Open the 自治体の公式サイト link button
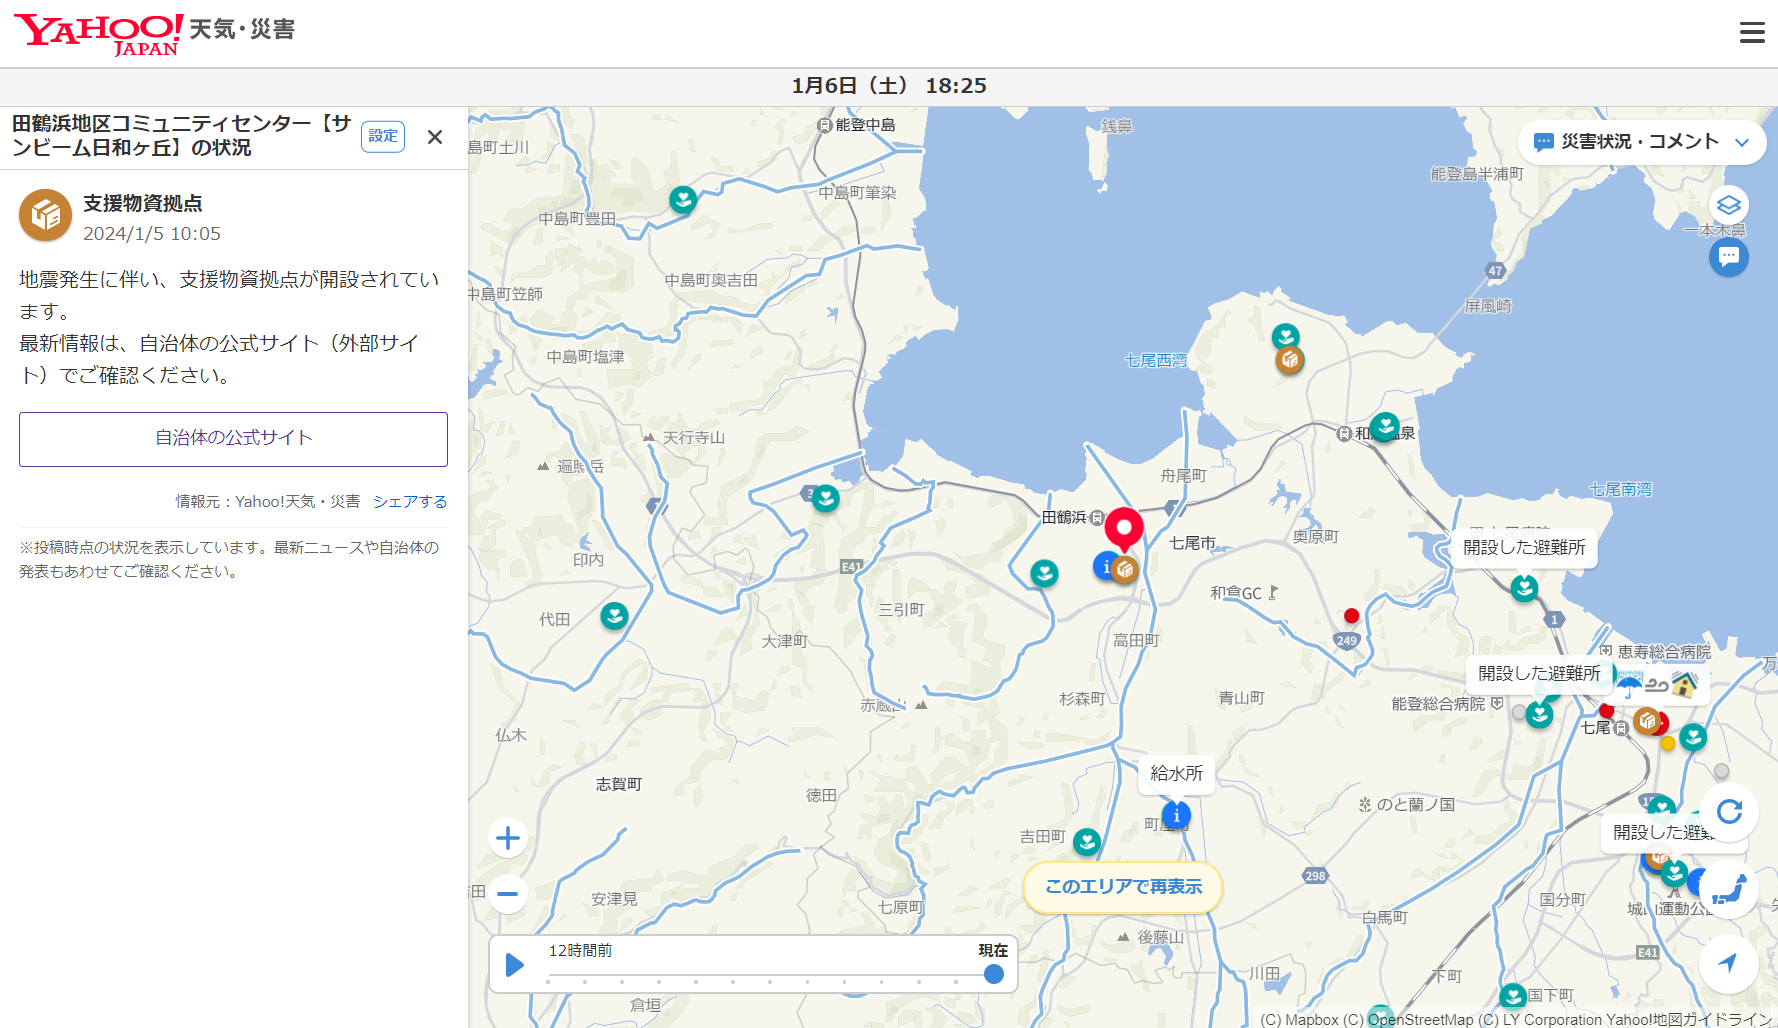The width and height of the screenshot is (1778, 1028). click(x=233, y=439)
